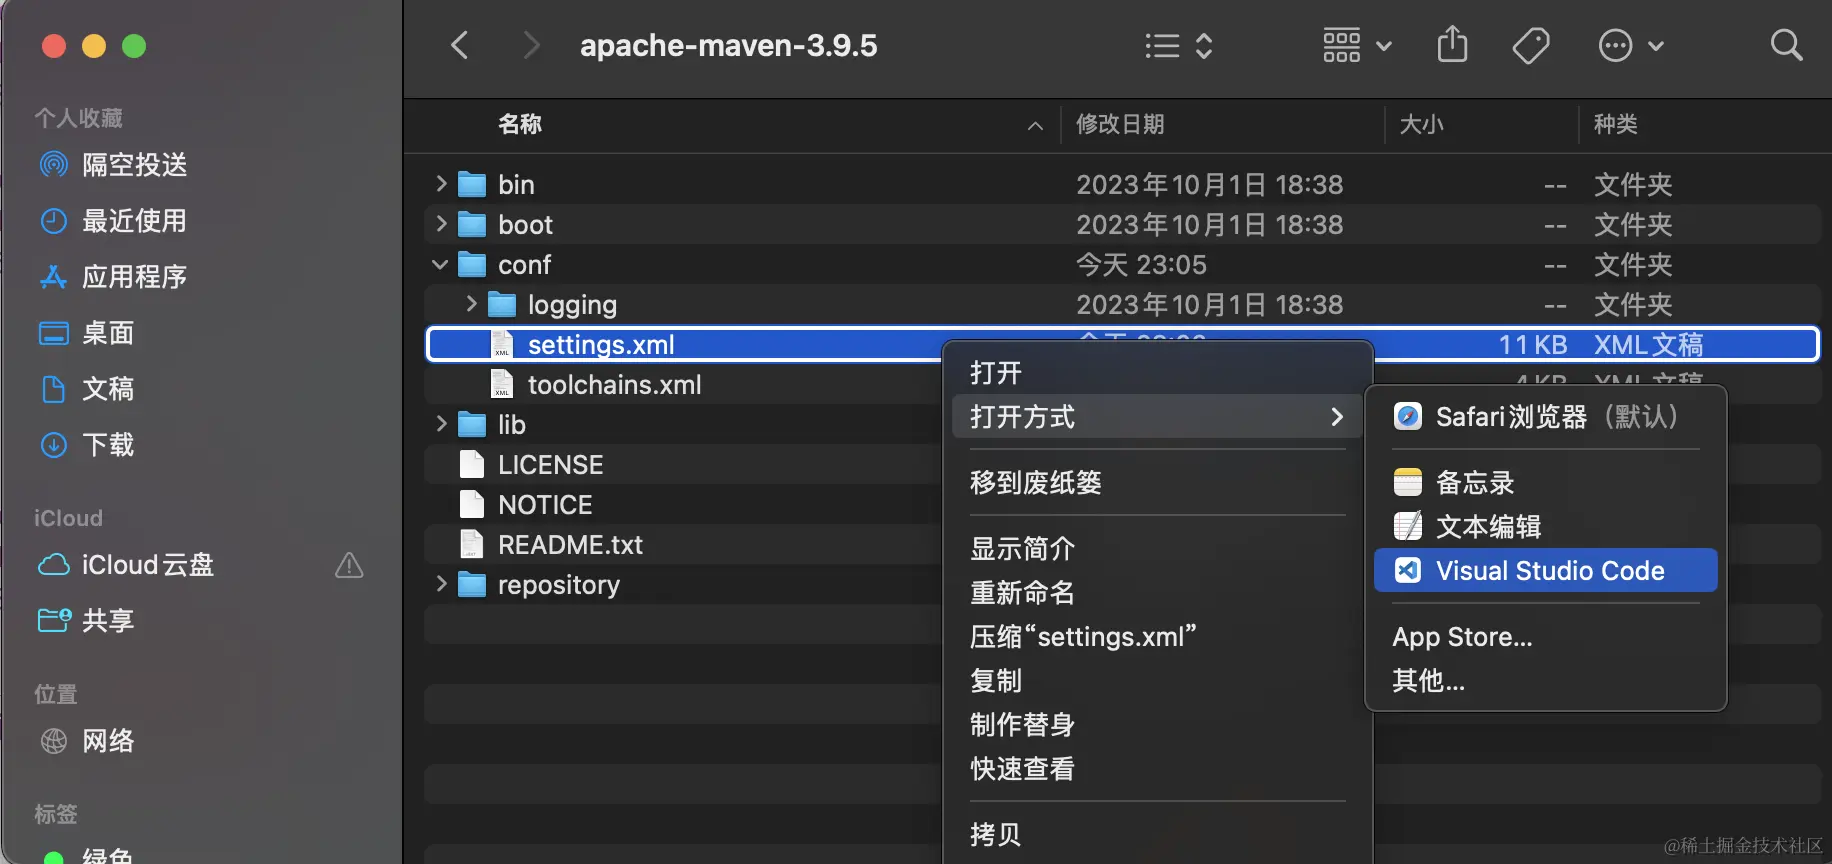Select the repository folder icon
1832x864 pixels.
472,585
